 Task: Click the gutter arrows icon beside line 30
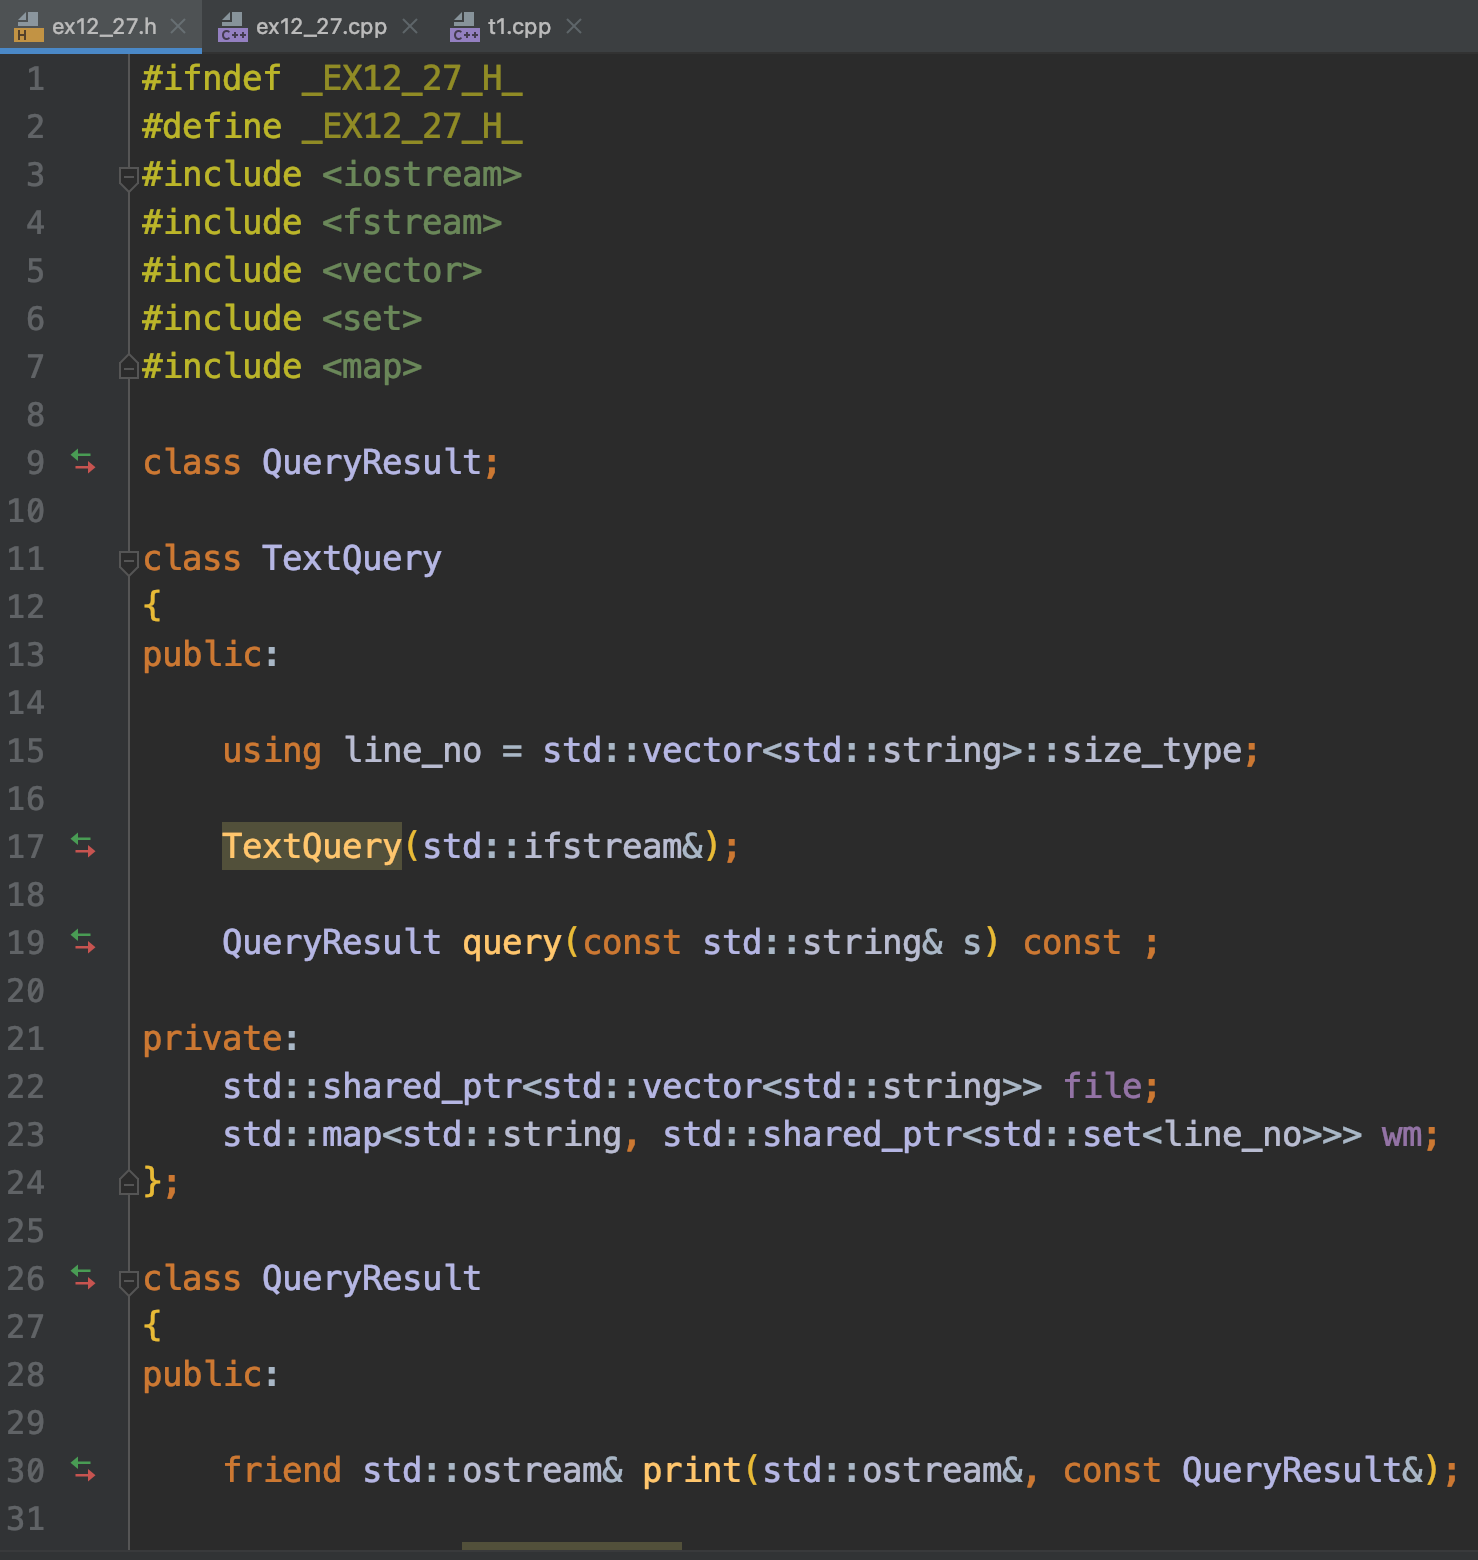[84, 1470]
